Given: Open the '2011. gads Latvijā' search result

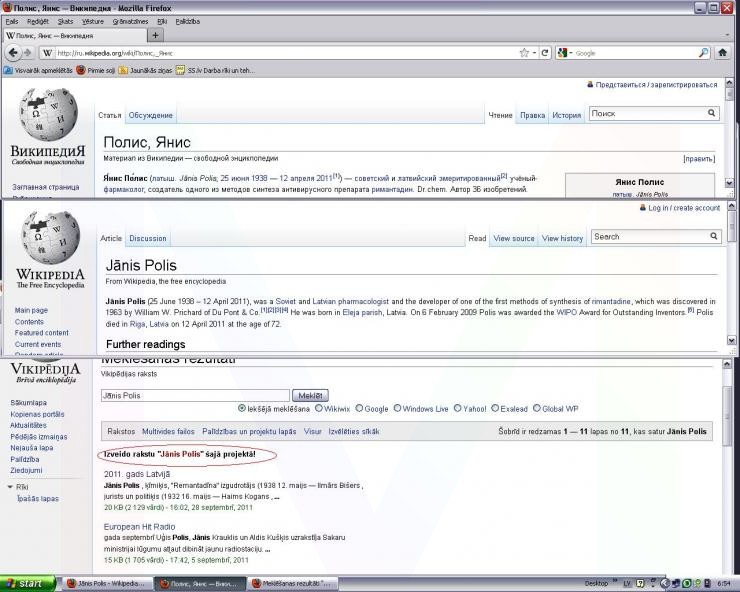Looking at the screenshot, I should [137, 474].
